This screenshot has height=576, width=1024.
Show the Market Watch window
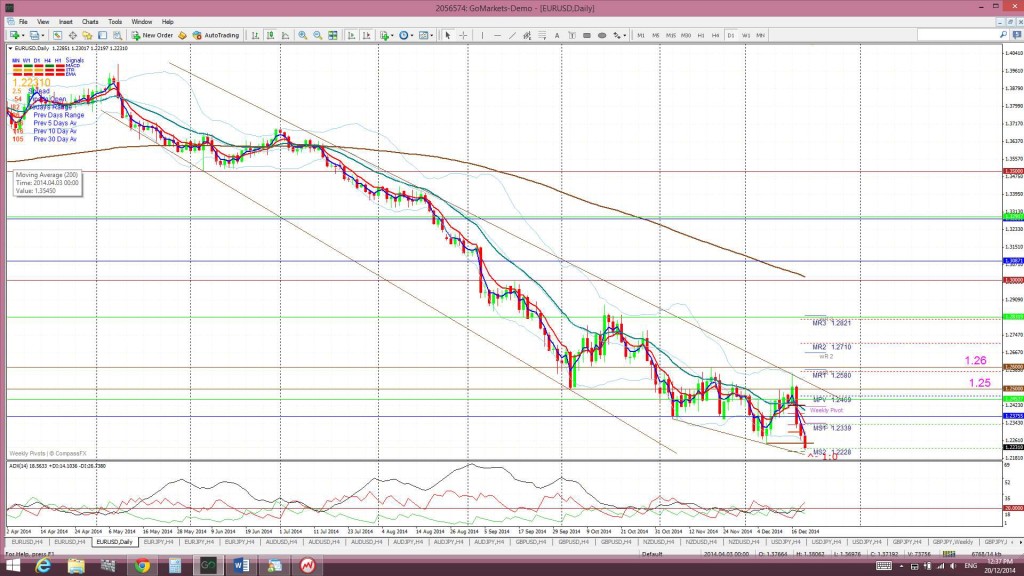(57, 35)
